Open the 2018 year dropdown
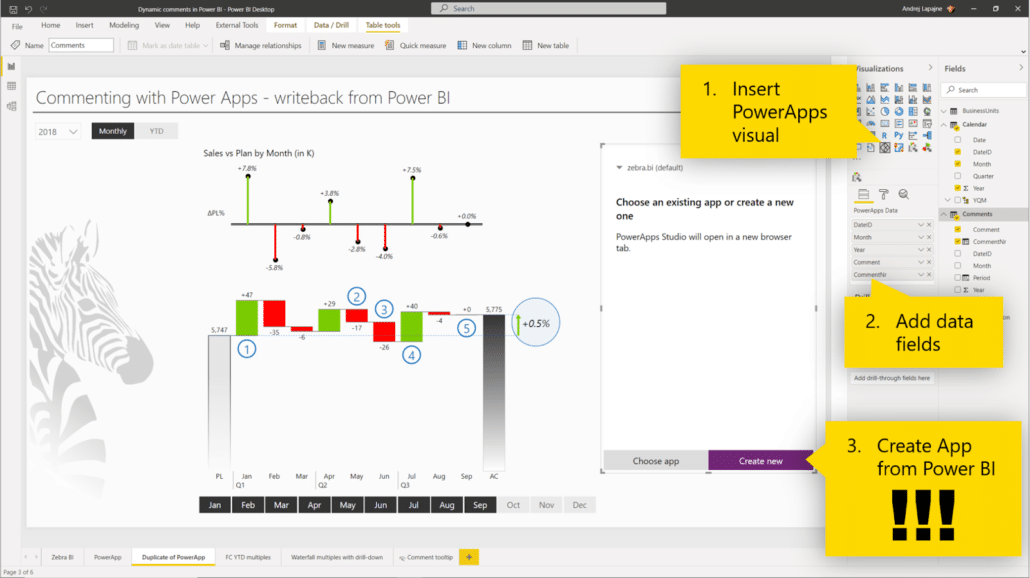Image resolution: width=1030 pixels, height=578 pixels. [58, 131]
